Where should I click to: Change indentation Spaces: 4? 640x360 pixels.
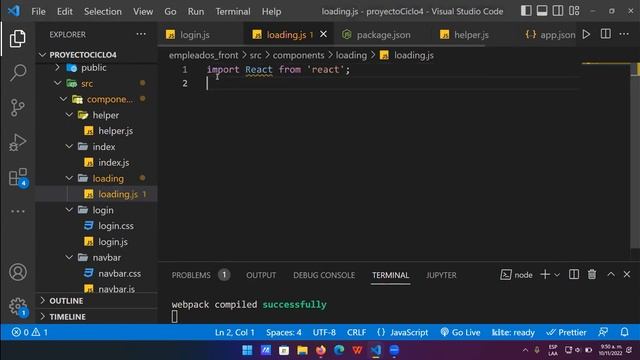284,332
